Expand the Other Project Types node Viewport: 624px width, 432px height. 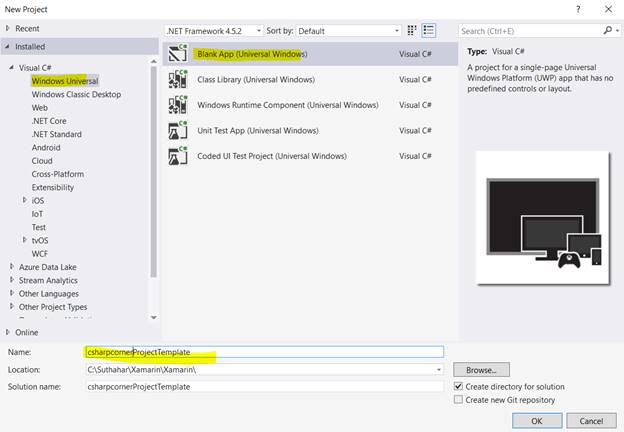[x=12, y=307]
